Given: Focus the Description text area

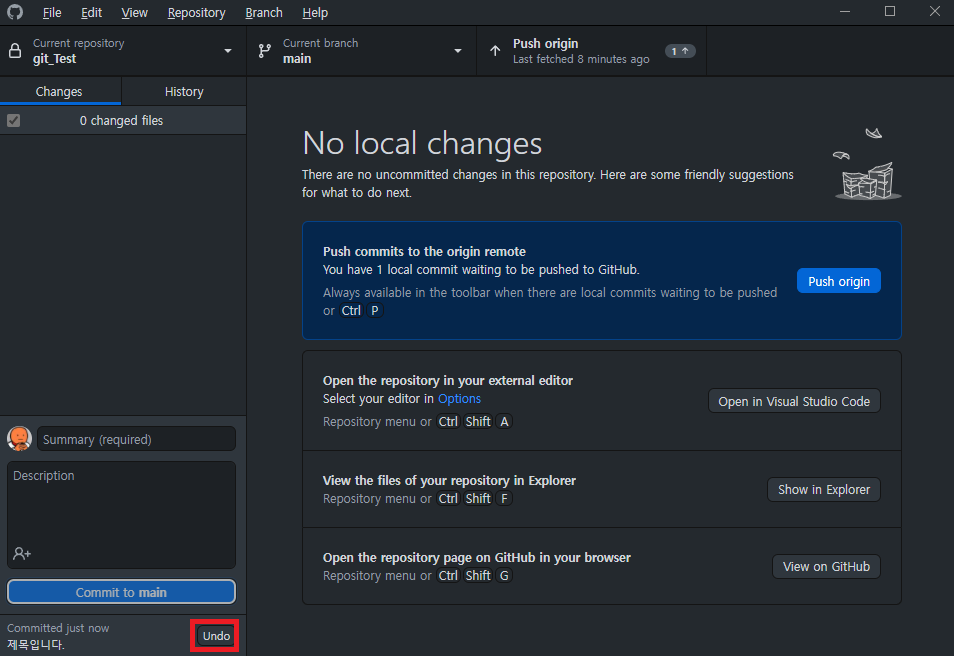Looking at the screenshot, I should point(121,515).
